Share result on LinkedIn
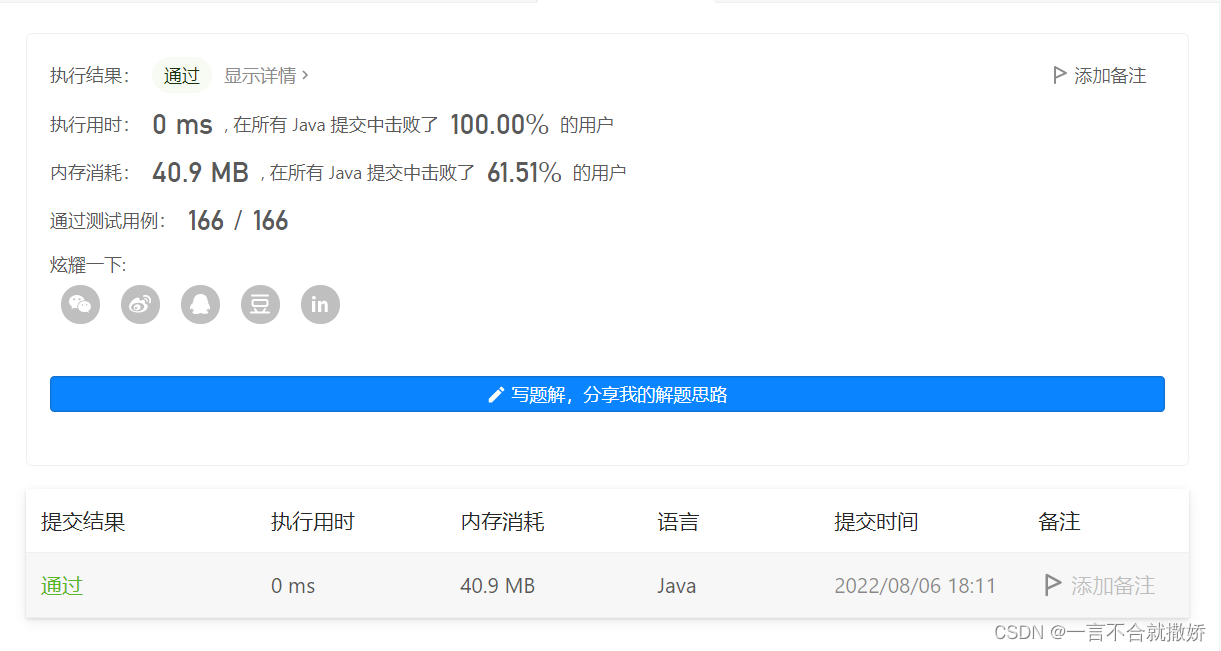Viewport: 1221px width, 651px height. (x=320, y=304)
